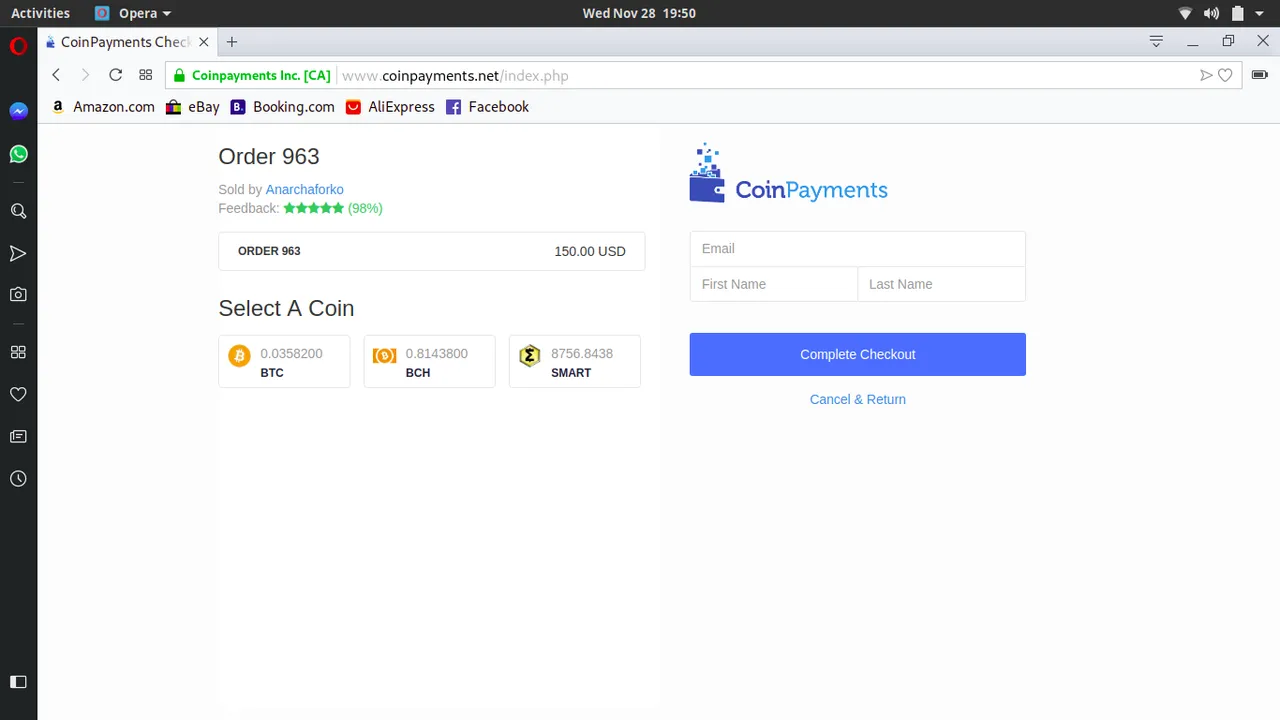Click the send-to-My-Flow arrow icon in address bar

tap(1206, 75)
